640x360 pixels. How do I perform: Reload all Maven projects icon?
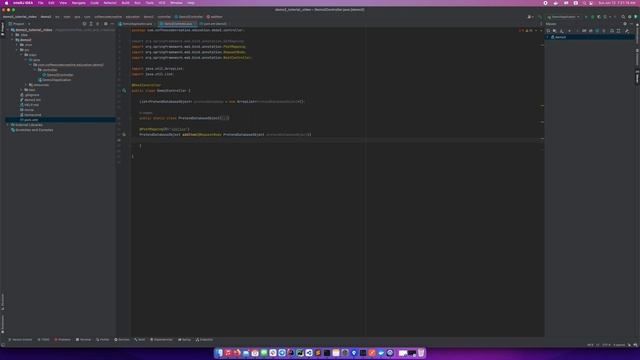coord(548,31)
